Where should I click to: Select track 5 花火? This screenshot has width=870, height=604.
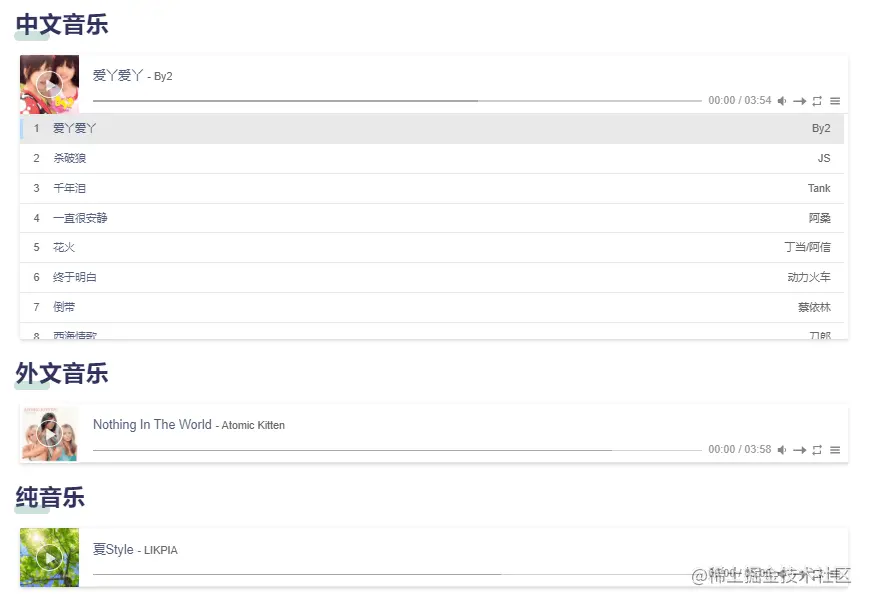pos(432,247)
